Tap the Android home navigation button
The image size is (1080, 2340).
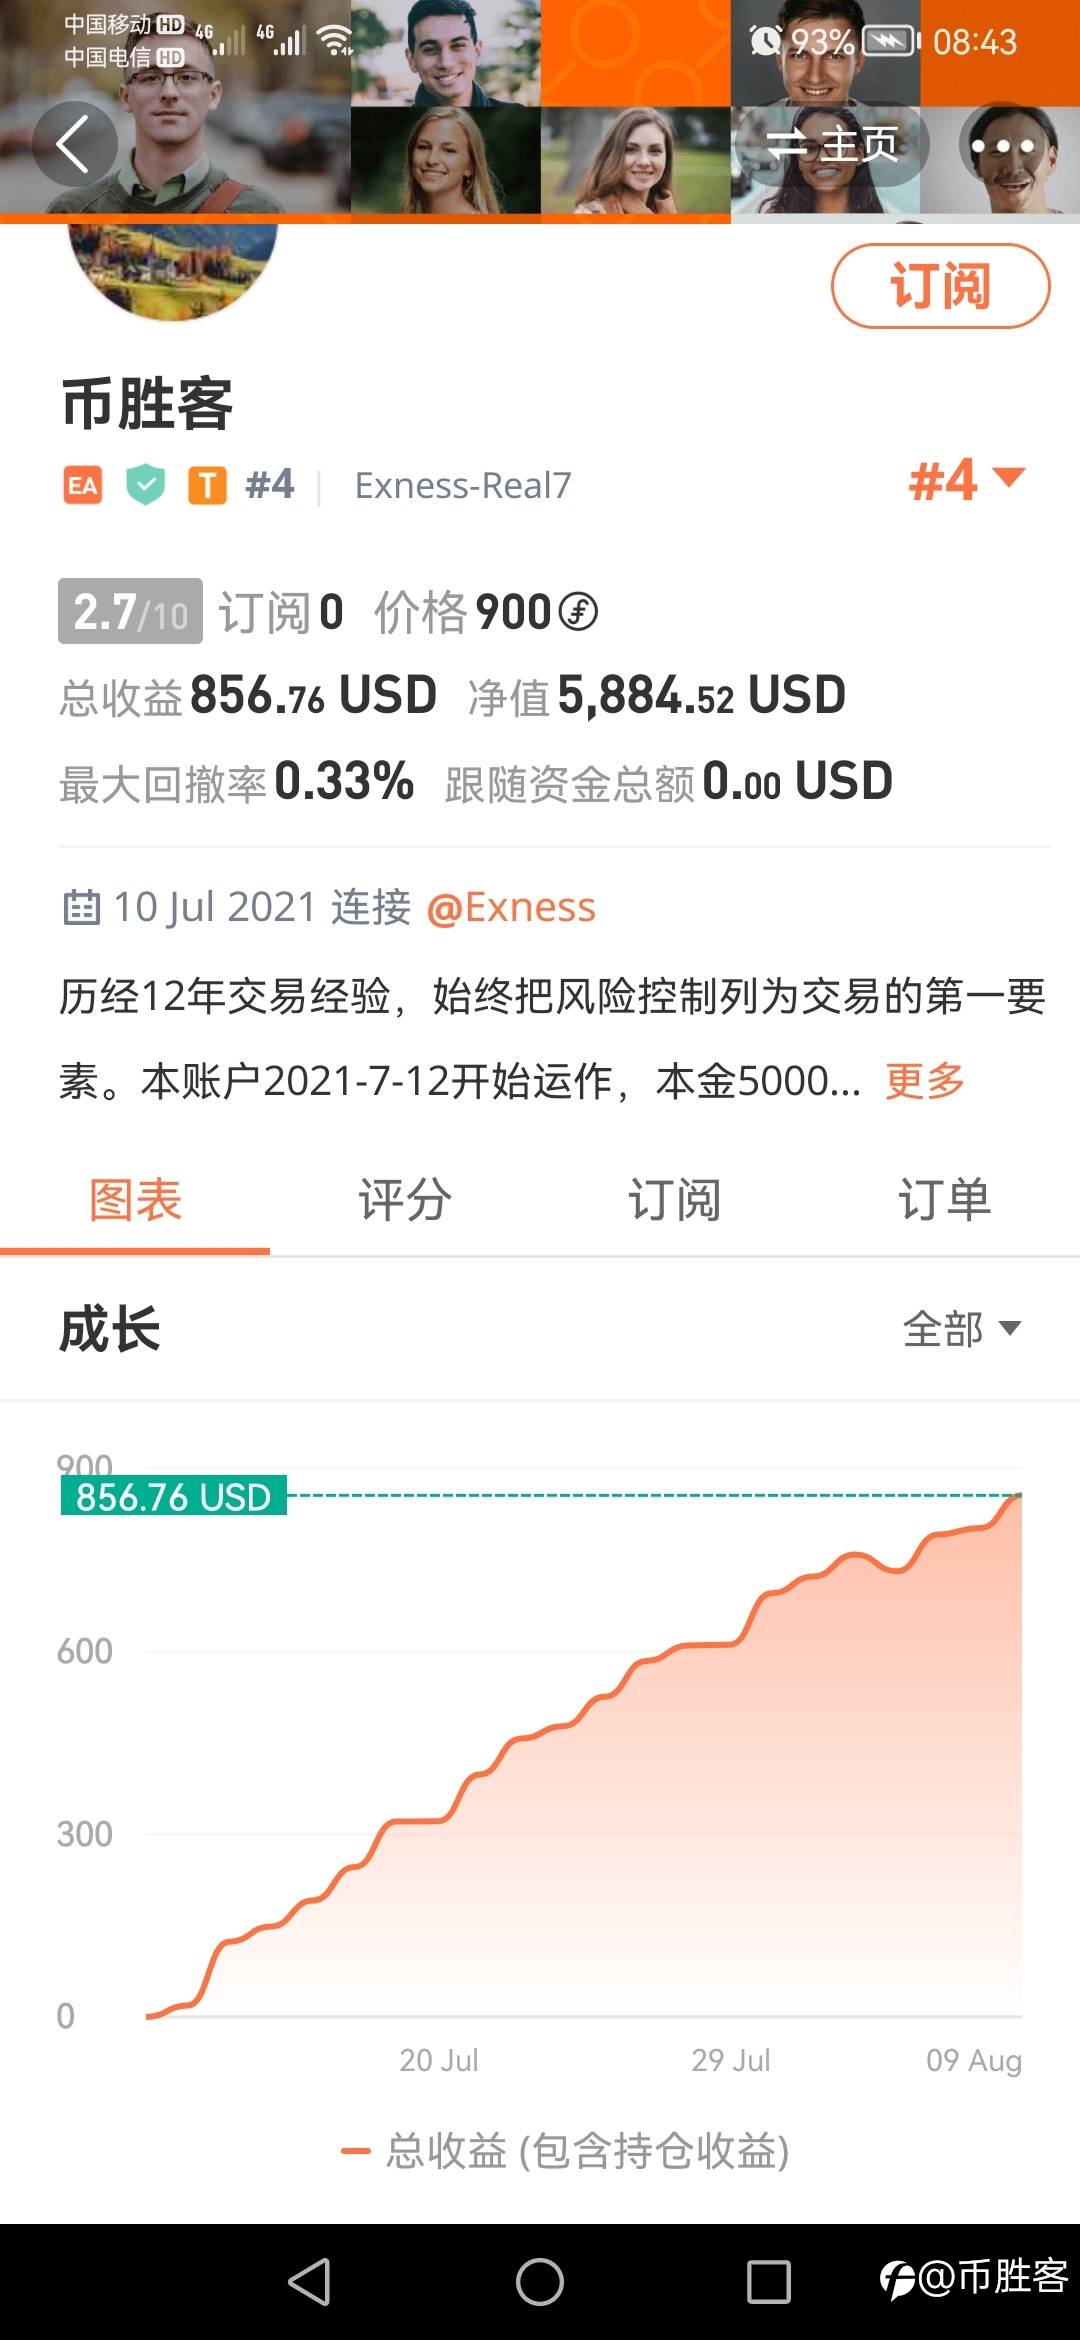pyautogui.click(x=540, y=2282)
